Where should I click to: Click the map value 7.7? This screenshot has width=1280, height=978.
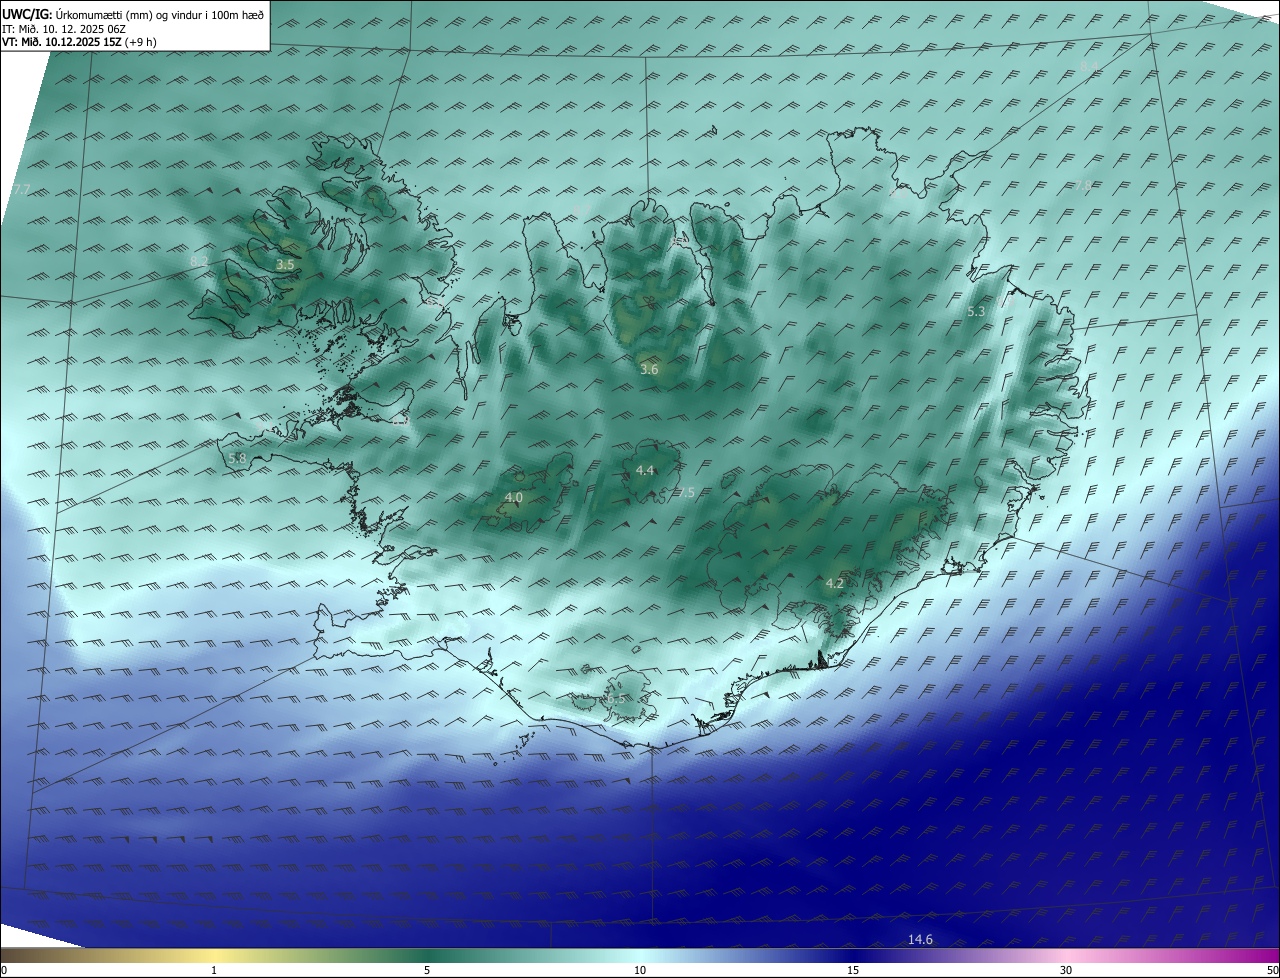22,190
